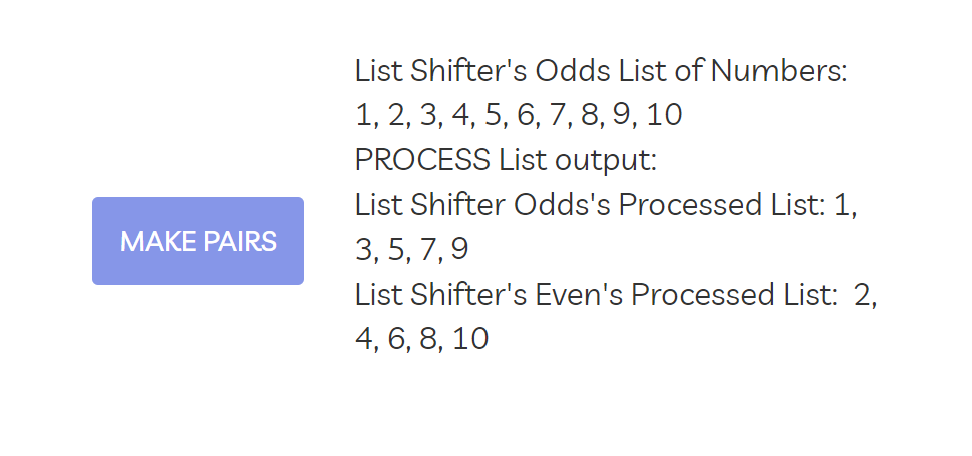
Task: Click the number 1 in the original numbers list
Action: pos(363,116)
